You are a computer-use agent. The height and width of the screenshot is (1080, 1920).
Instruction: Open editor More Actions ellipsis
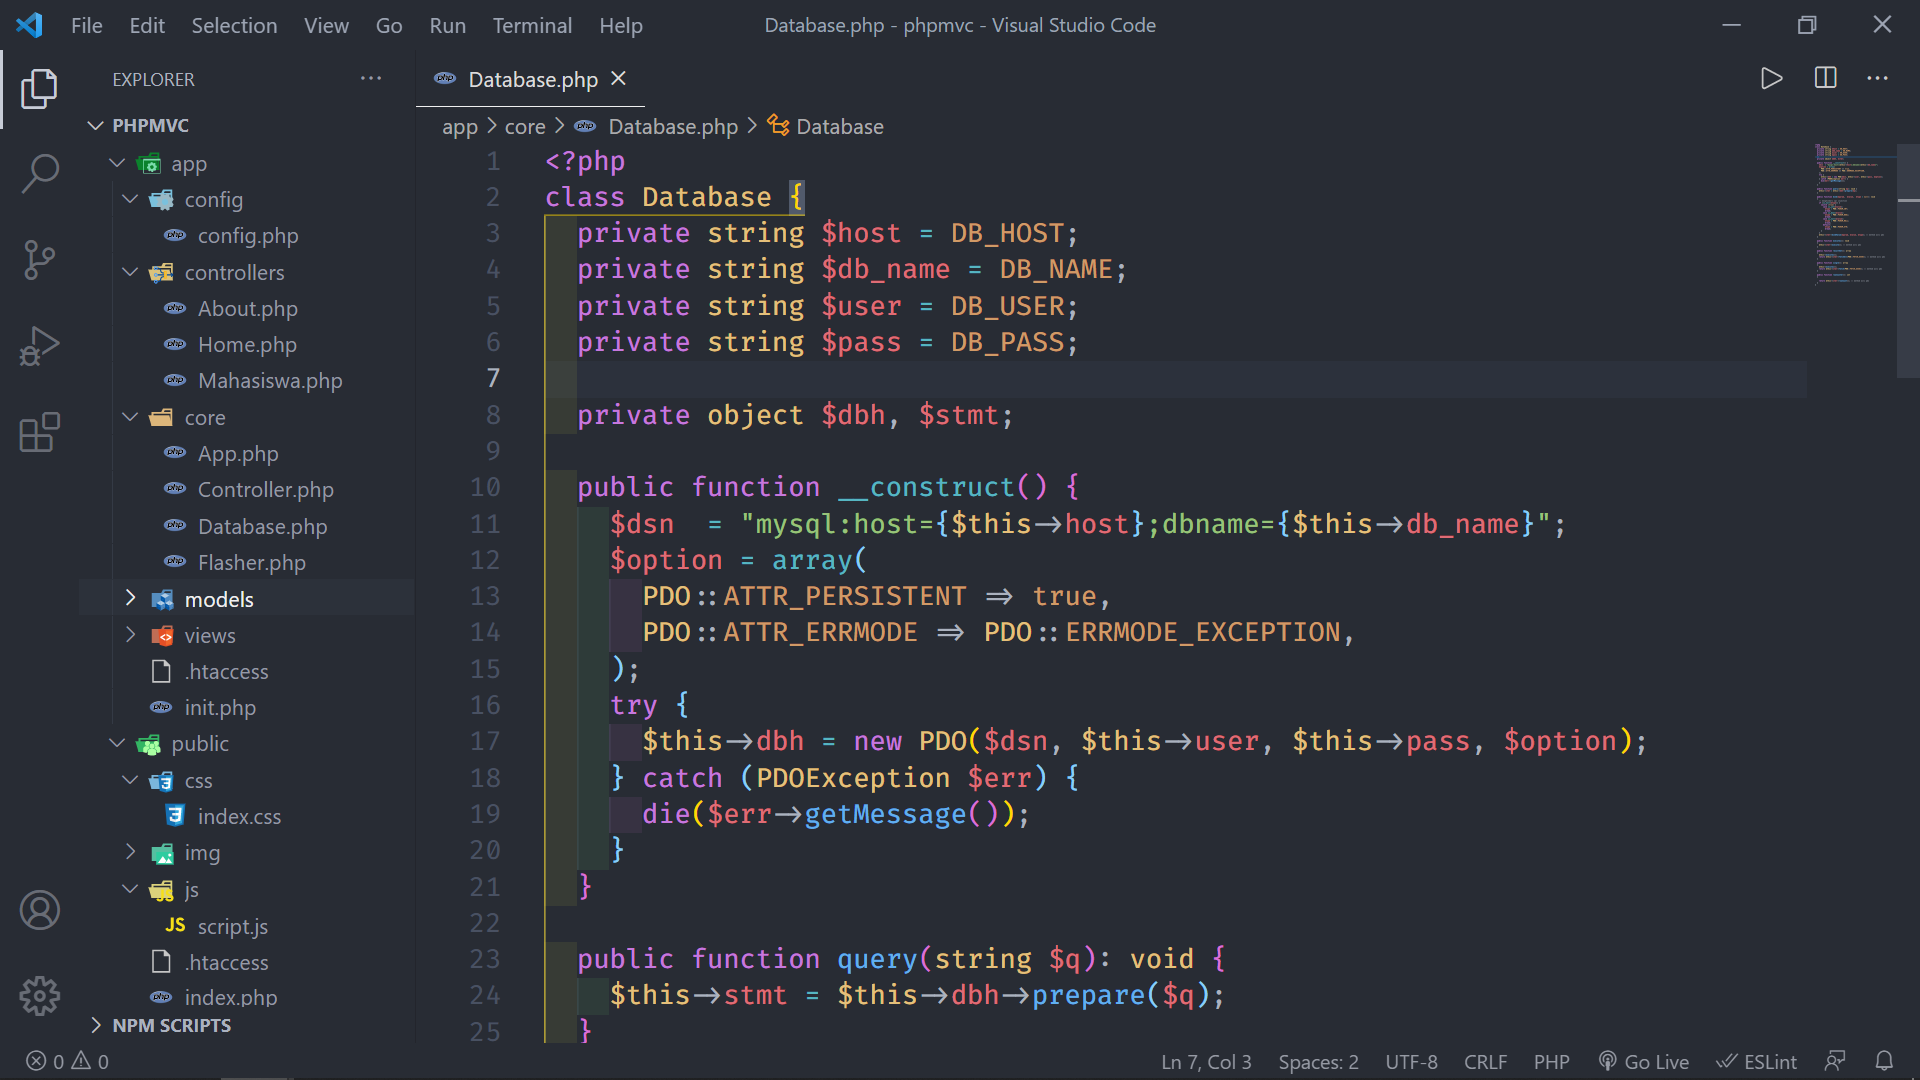tap(1878, 78)
